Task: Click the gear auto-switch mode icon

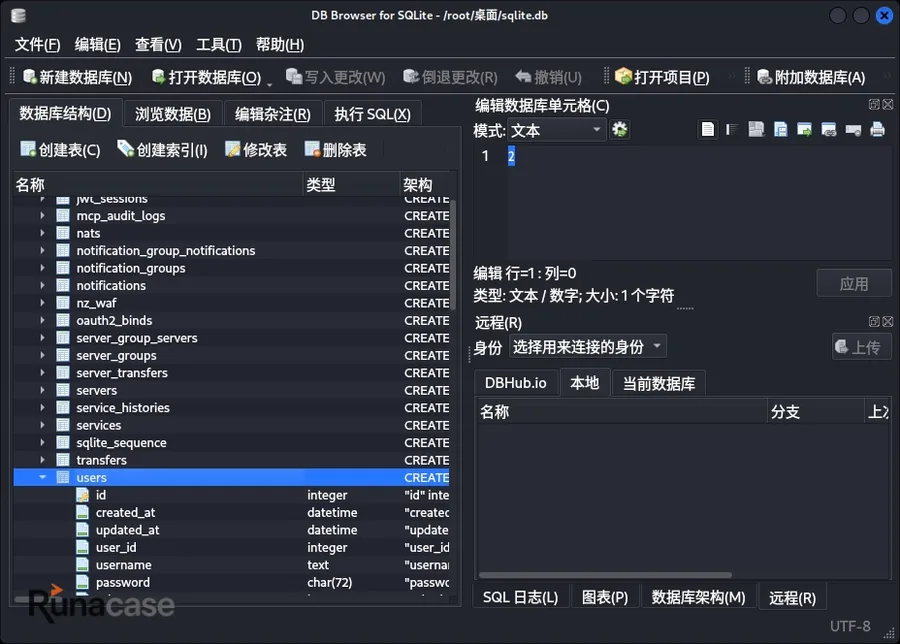Action: pos(619,130)
